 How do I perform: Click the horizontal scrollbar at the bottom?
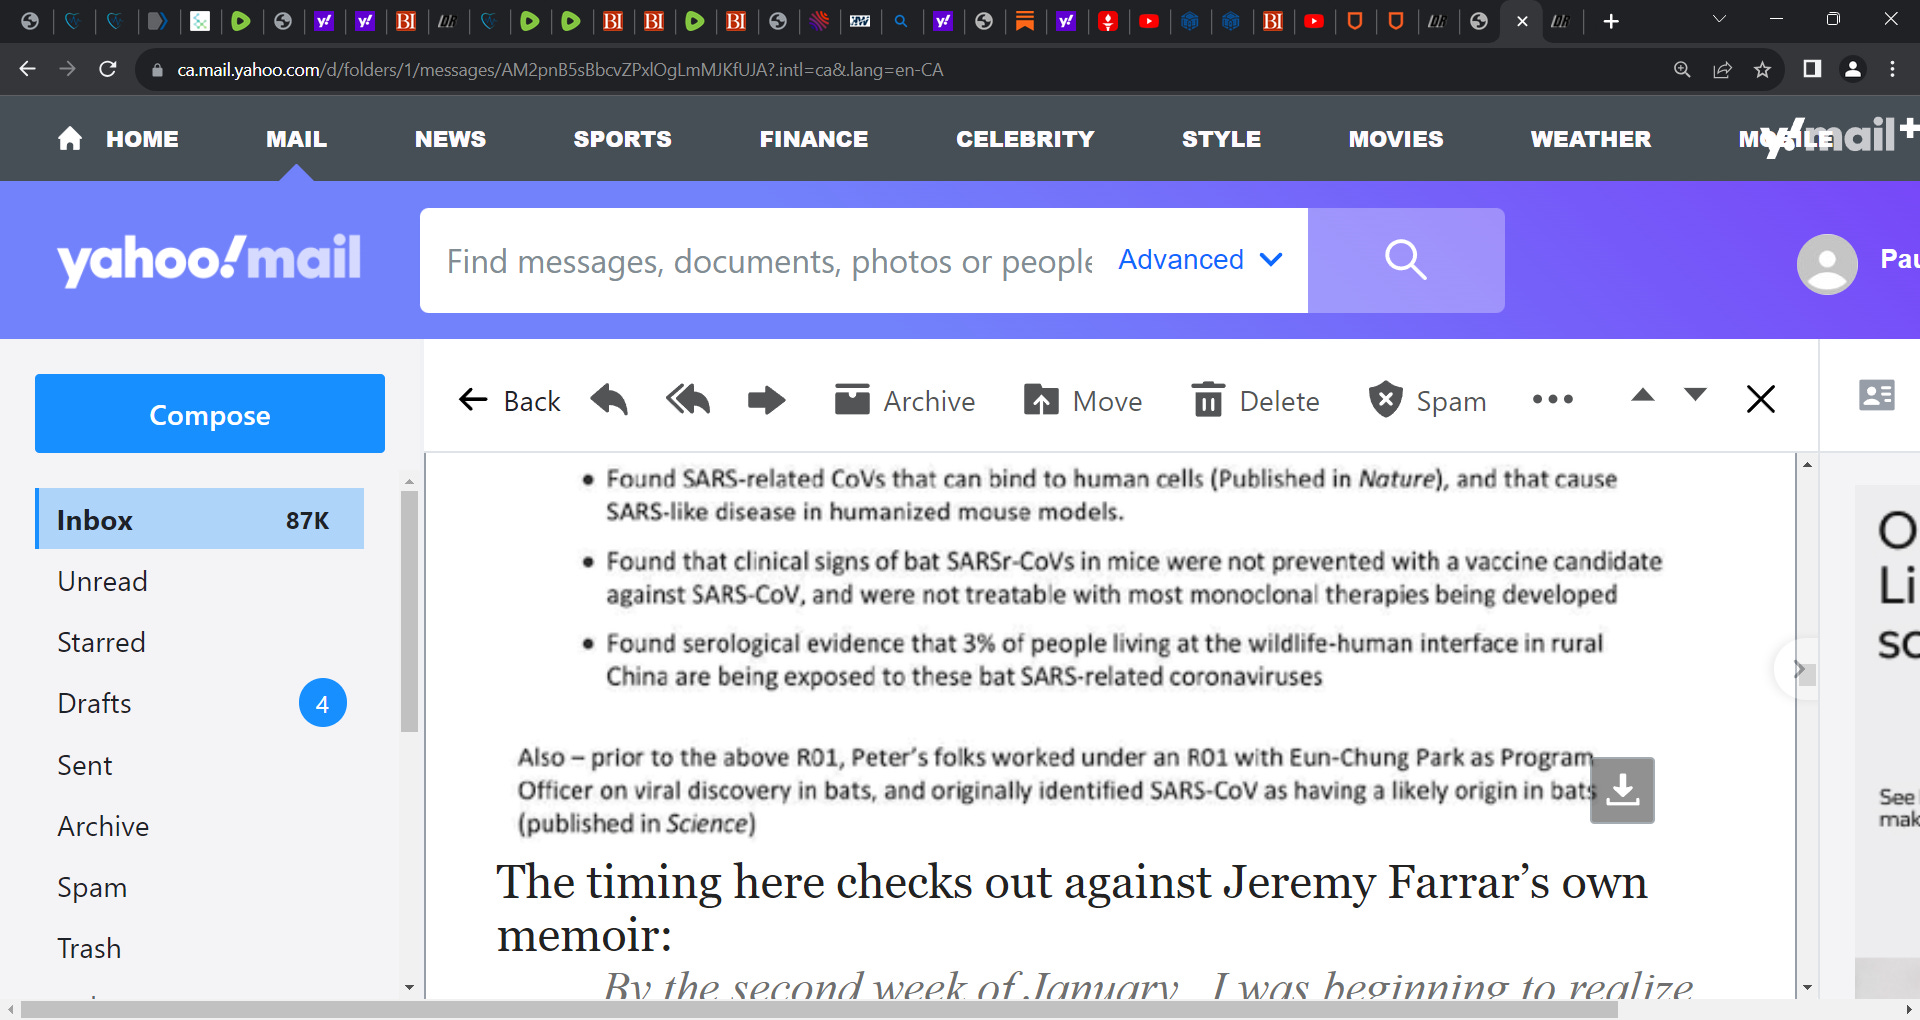pos(820,1010)
